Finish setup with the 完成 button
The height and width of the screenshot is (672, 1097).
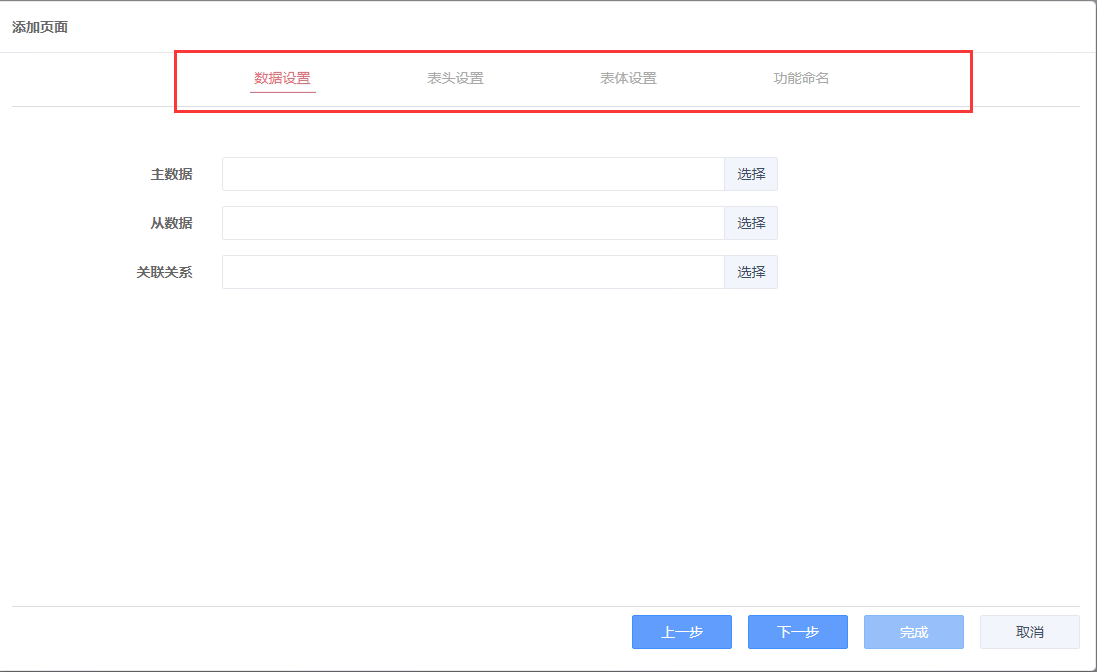[914, 632]
